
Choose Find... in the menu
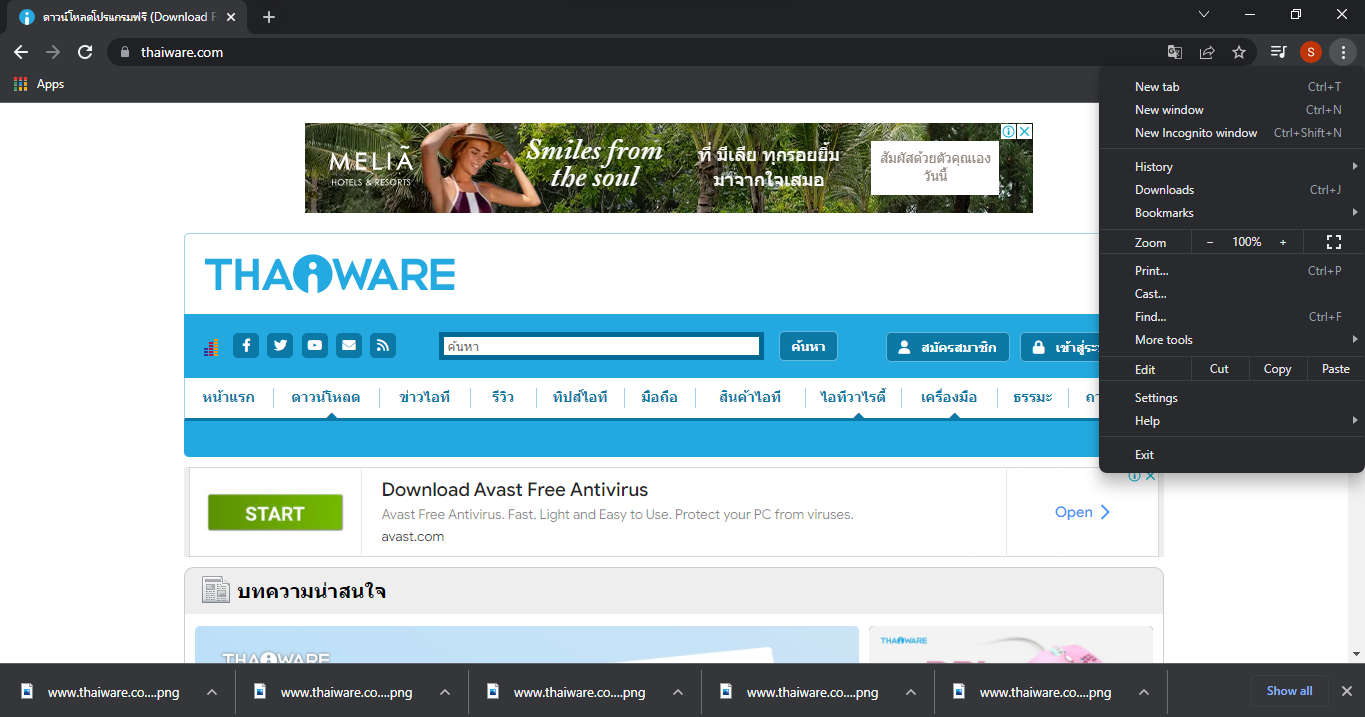[x=1231, y=317]
